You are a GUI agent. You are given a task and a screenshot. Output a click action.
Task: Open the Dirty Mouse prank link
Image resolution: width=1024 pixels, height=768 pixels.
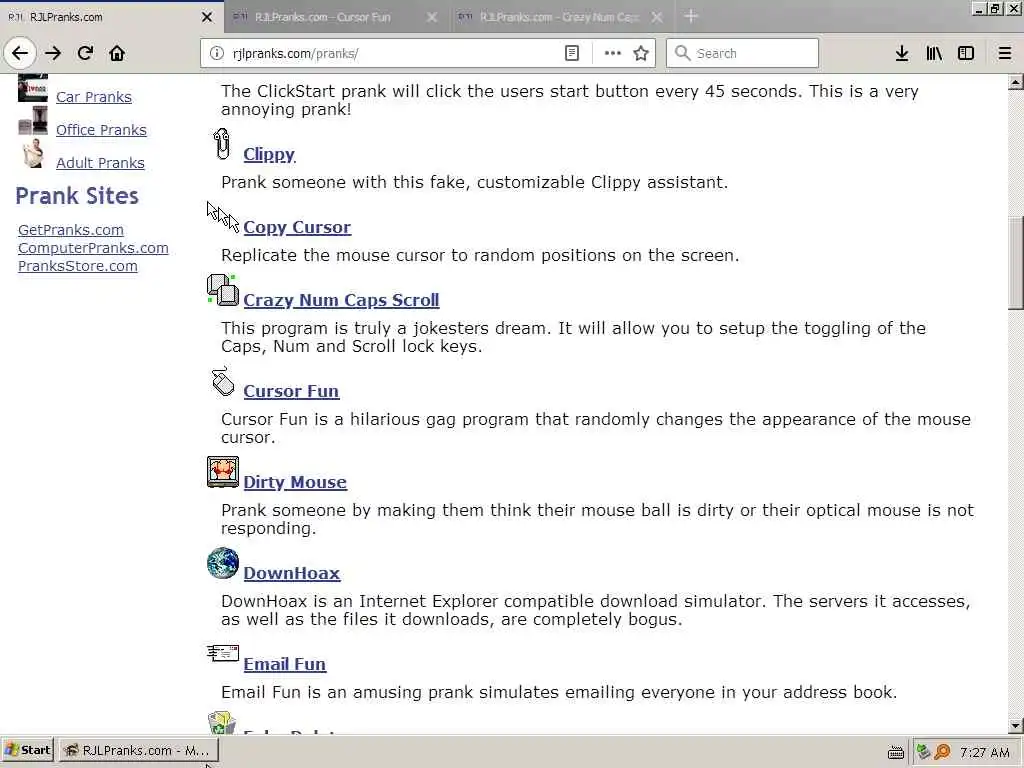pos(295,482)
